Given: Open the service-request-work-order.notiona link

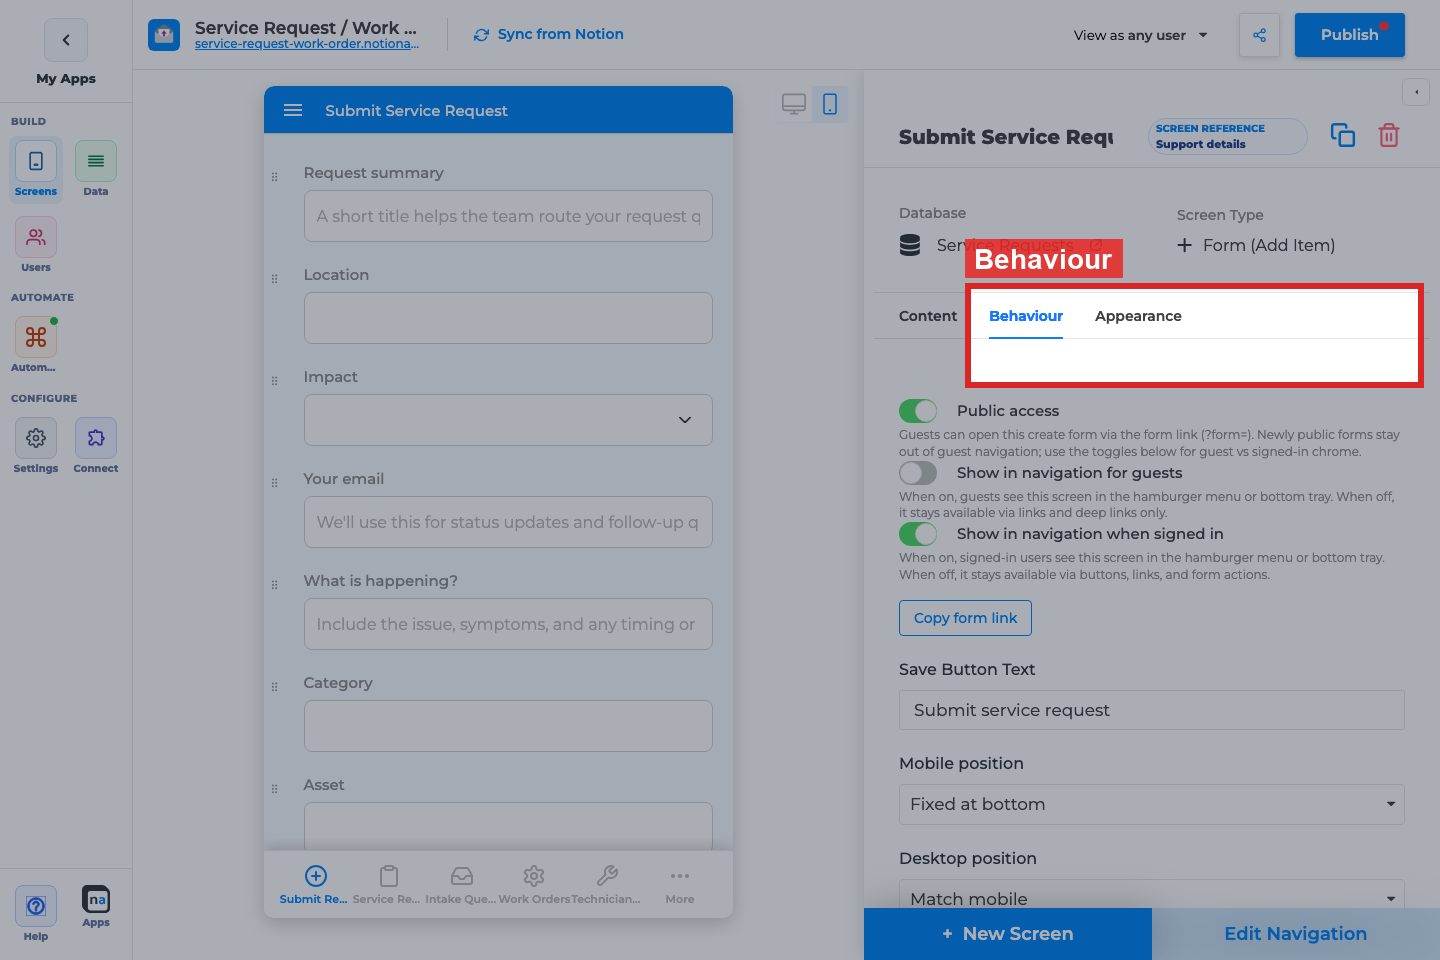Looking at the screenshot, I should 307,44.
